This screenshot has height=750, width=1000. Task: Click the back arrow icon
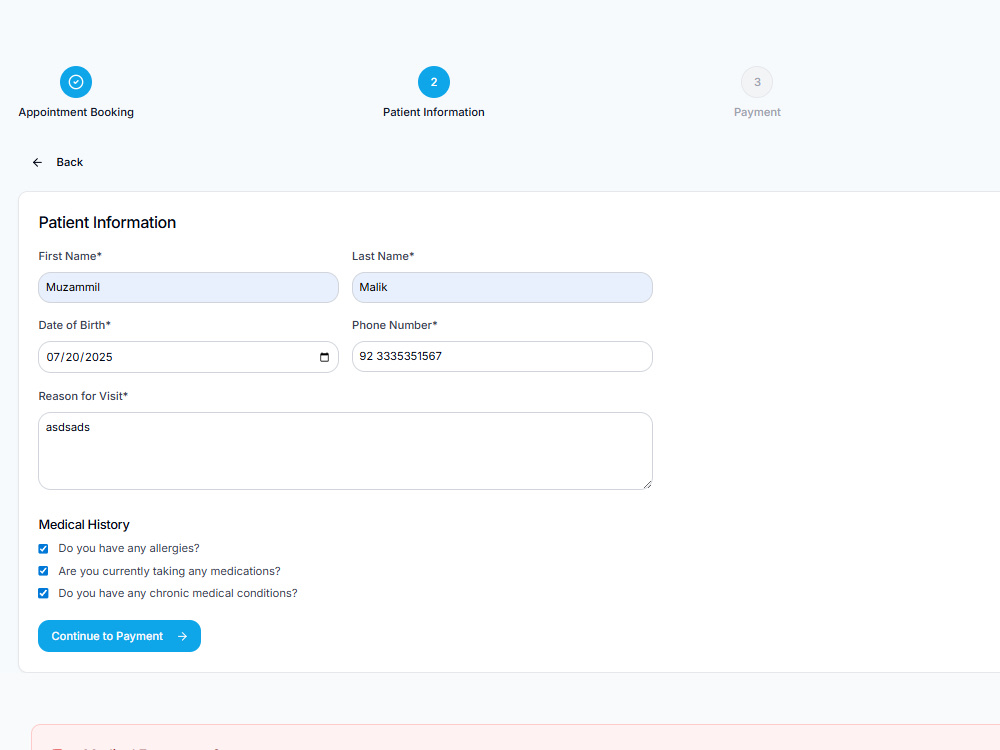click(38, 163)
